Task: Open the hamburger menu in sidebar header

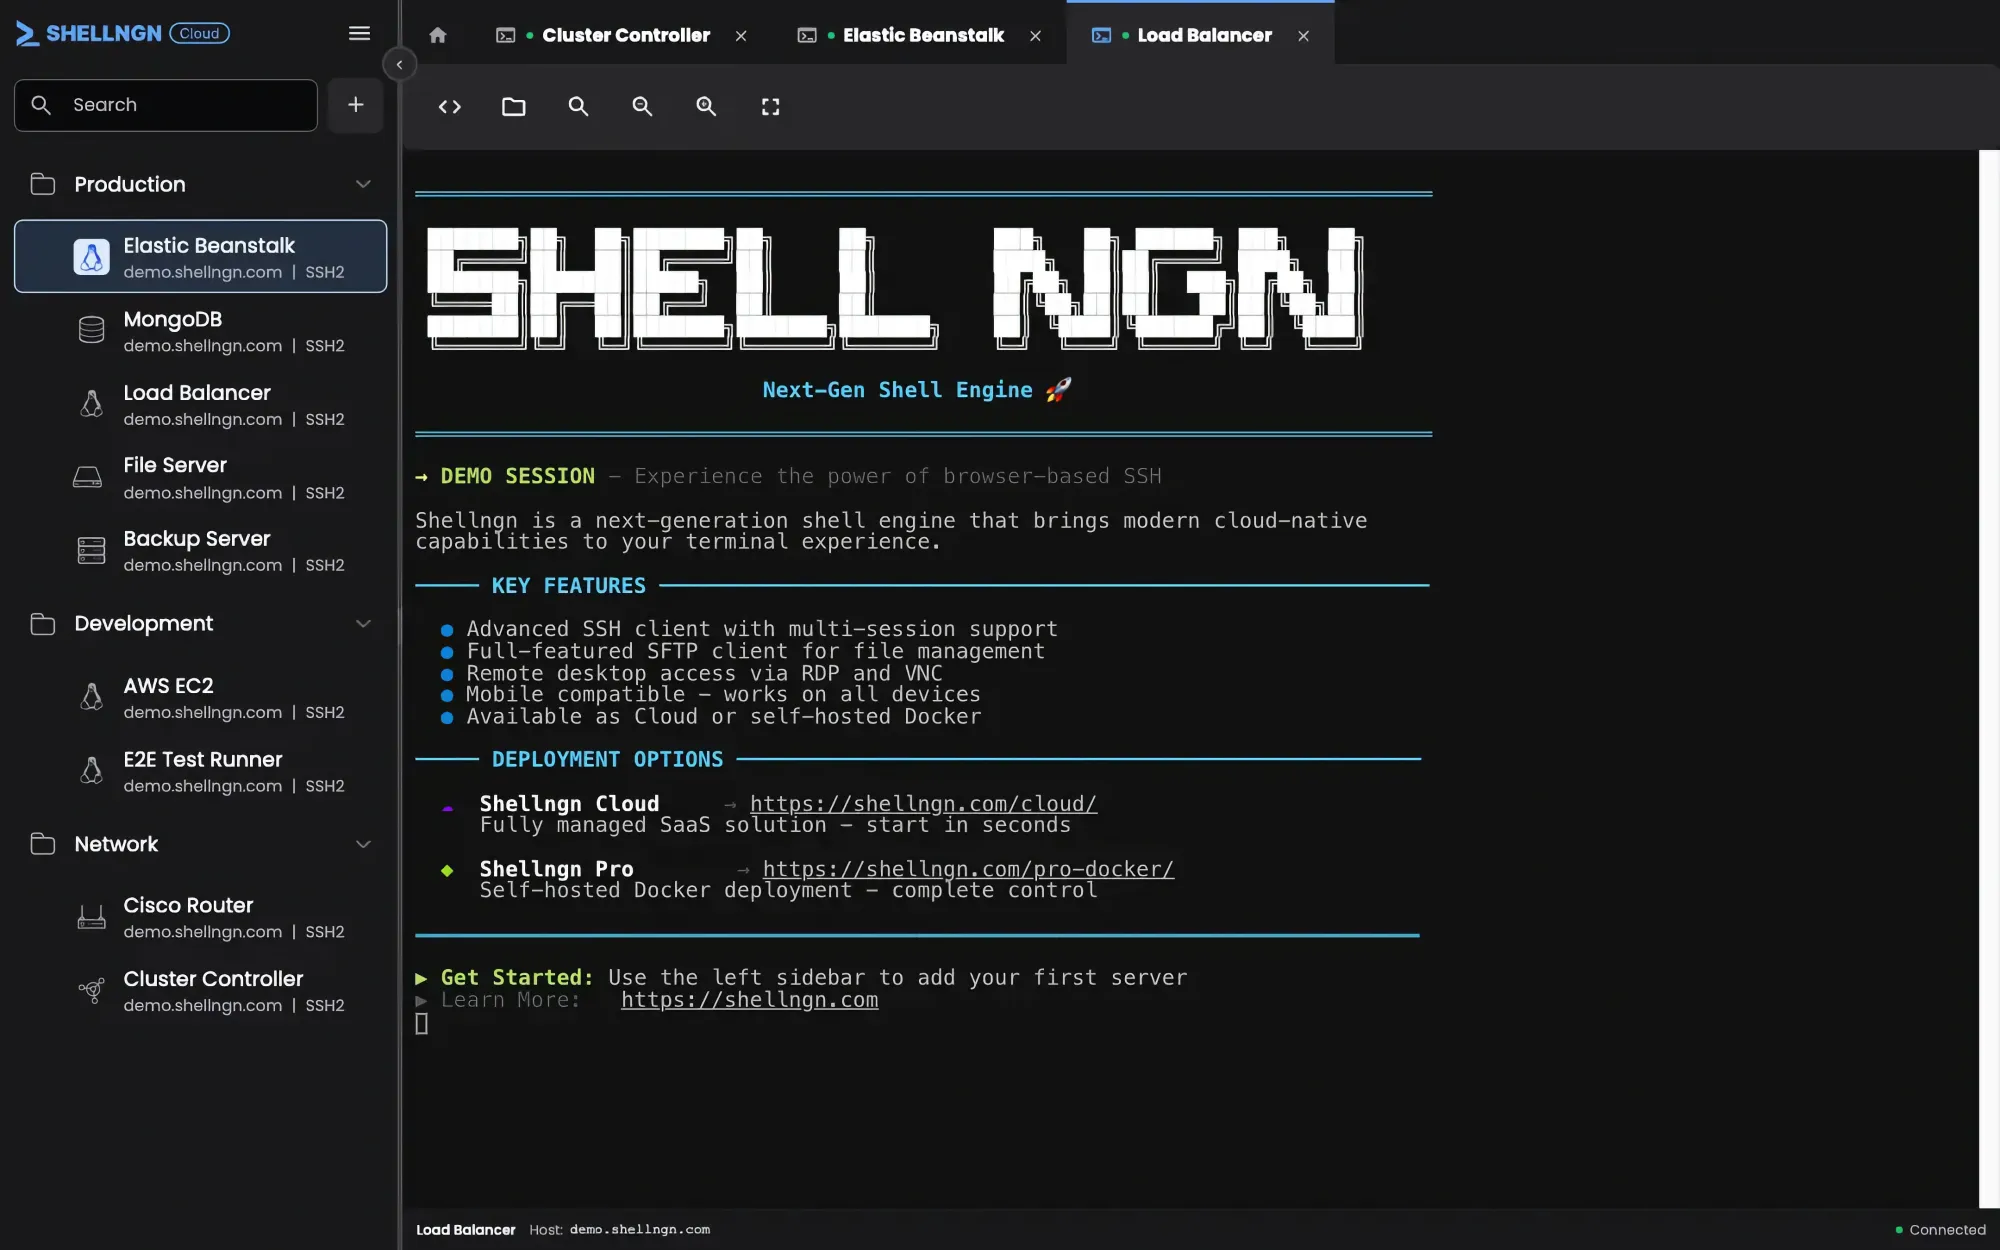Action: (359, 34)
